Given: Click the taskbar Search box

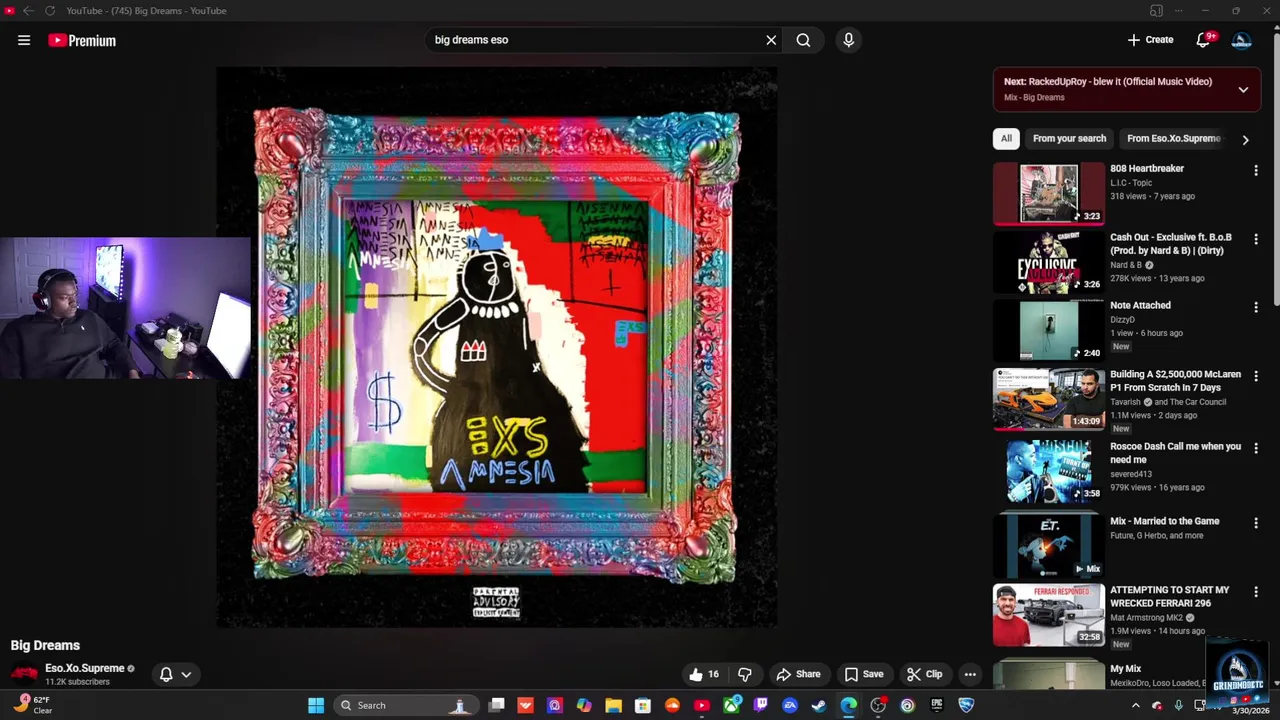Looking at the screenshot, I should [404, 706].
